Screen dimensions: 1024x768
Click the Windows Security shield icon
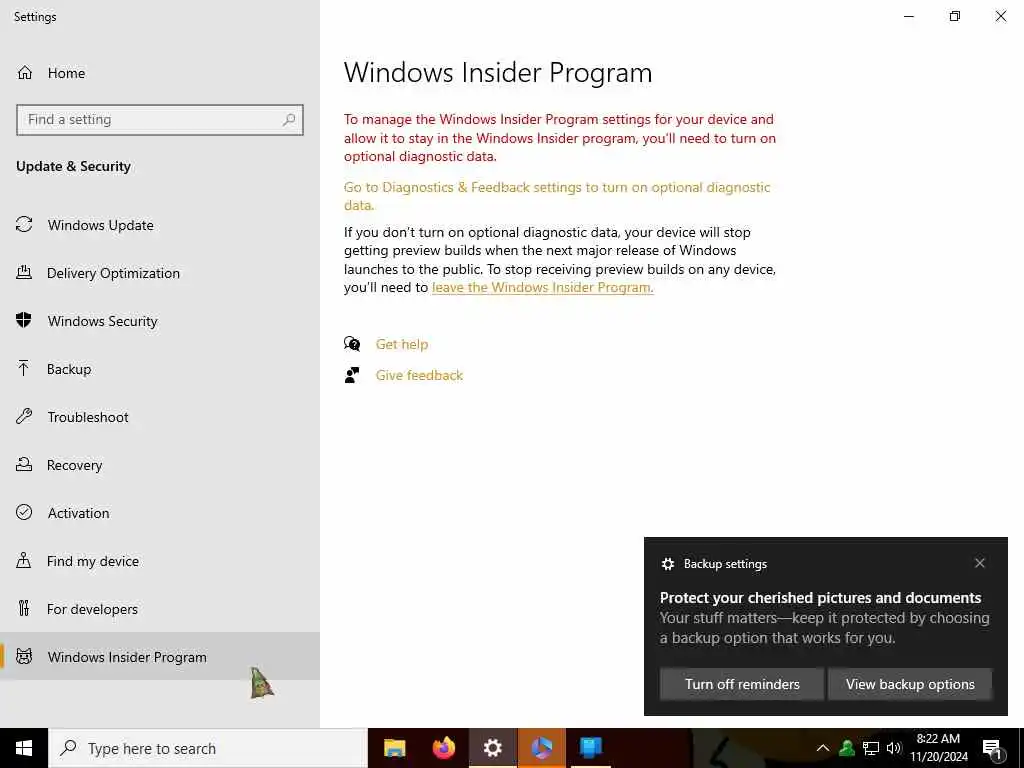(x=24, y=321)
